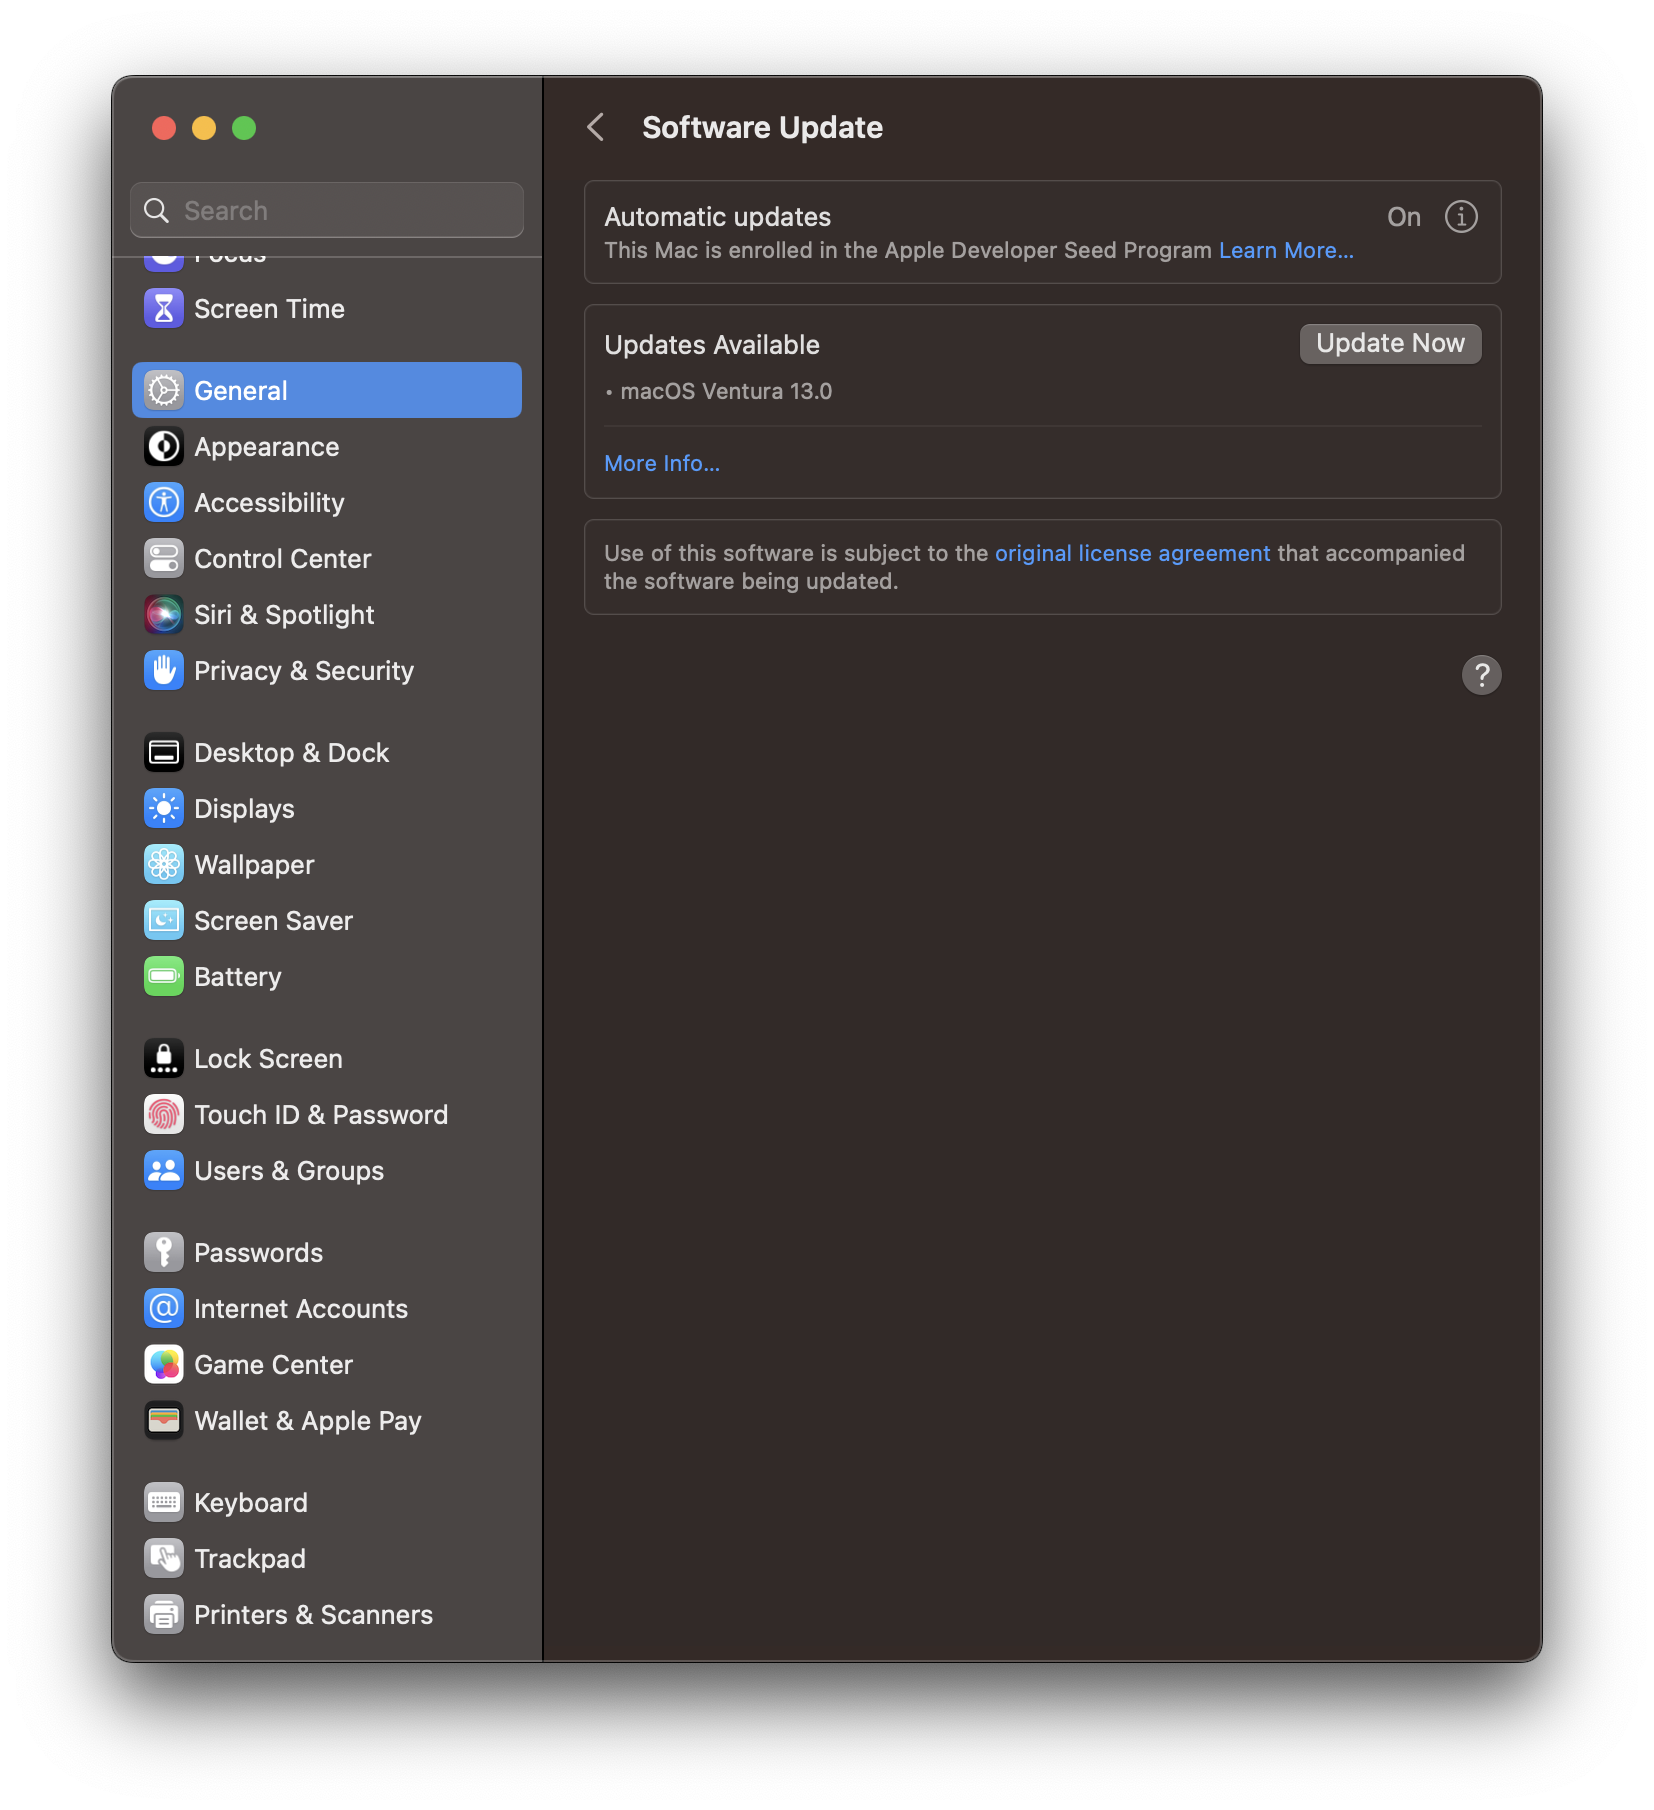The width and height of the screenshot is (1654, 1810).
Task: Click the Updates Available heading
Action: (712, 345)
